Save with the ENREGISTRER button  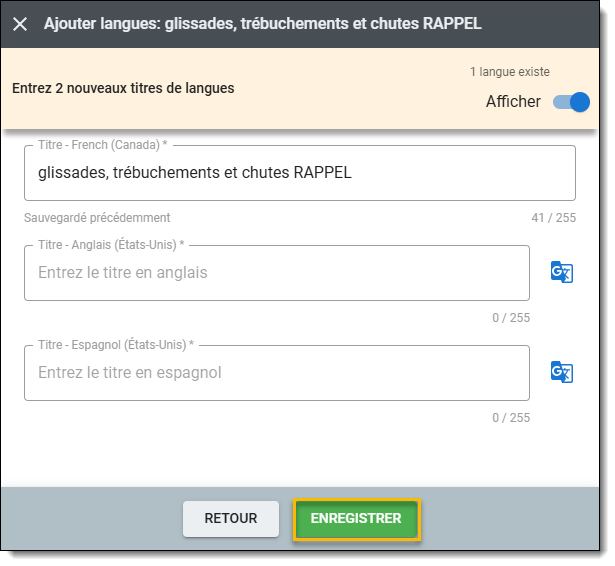(x=356, y=518)
